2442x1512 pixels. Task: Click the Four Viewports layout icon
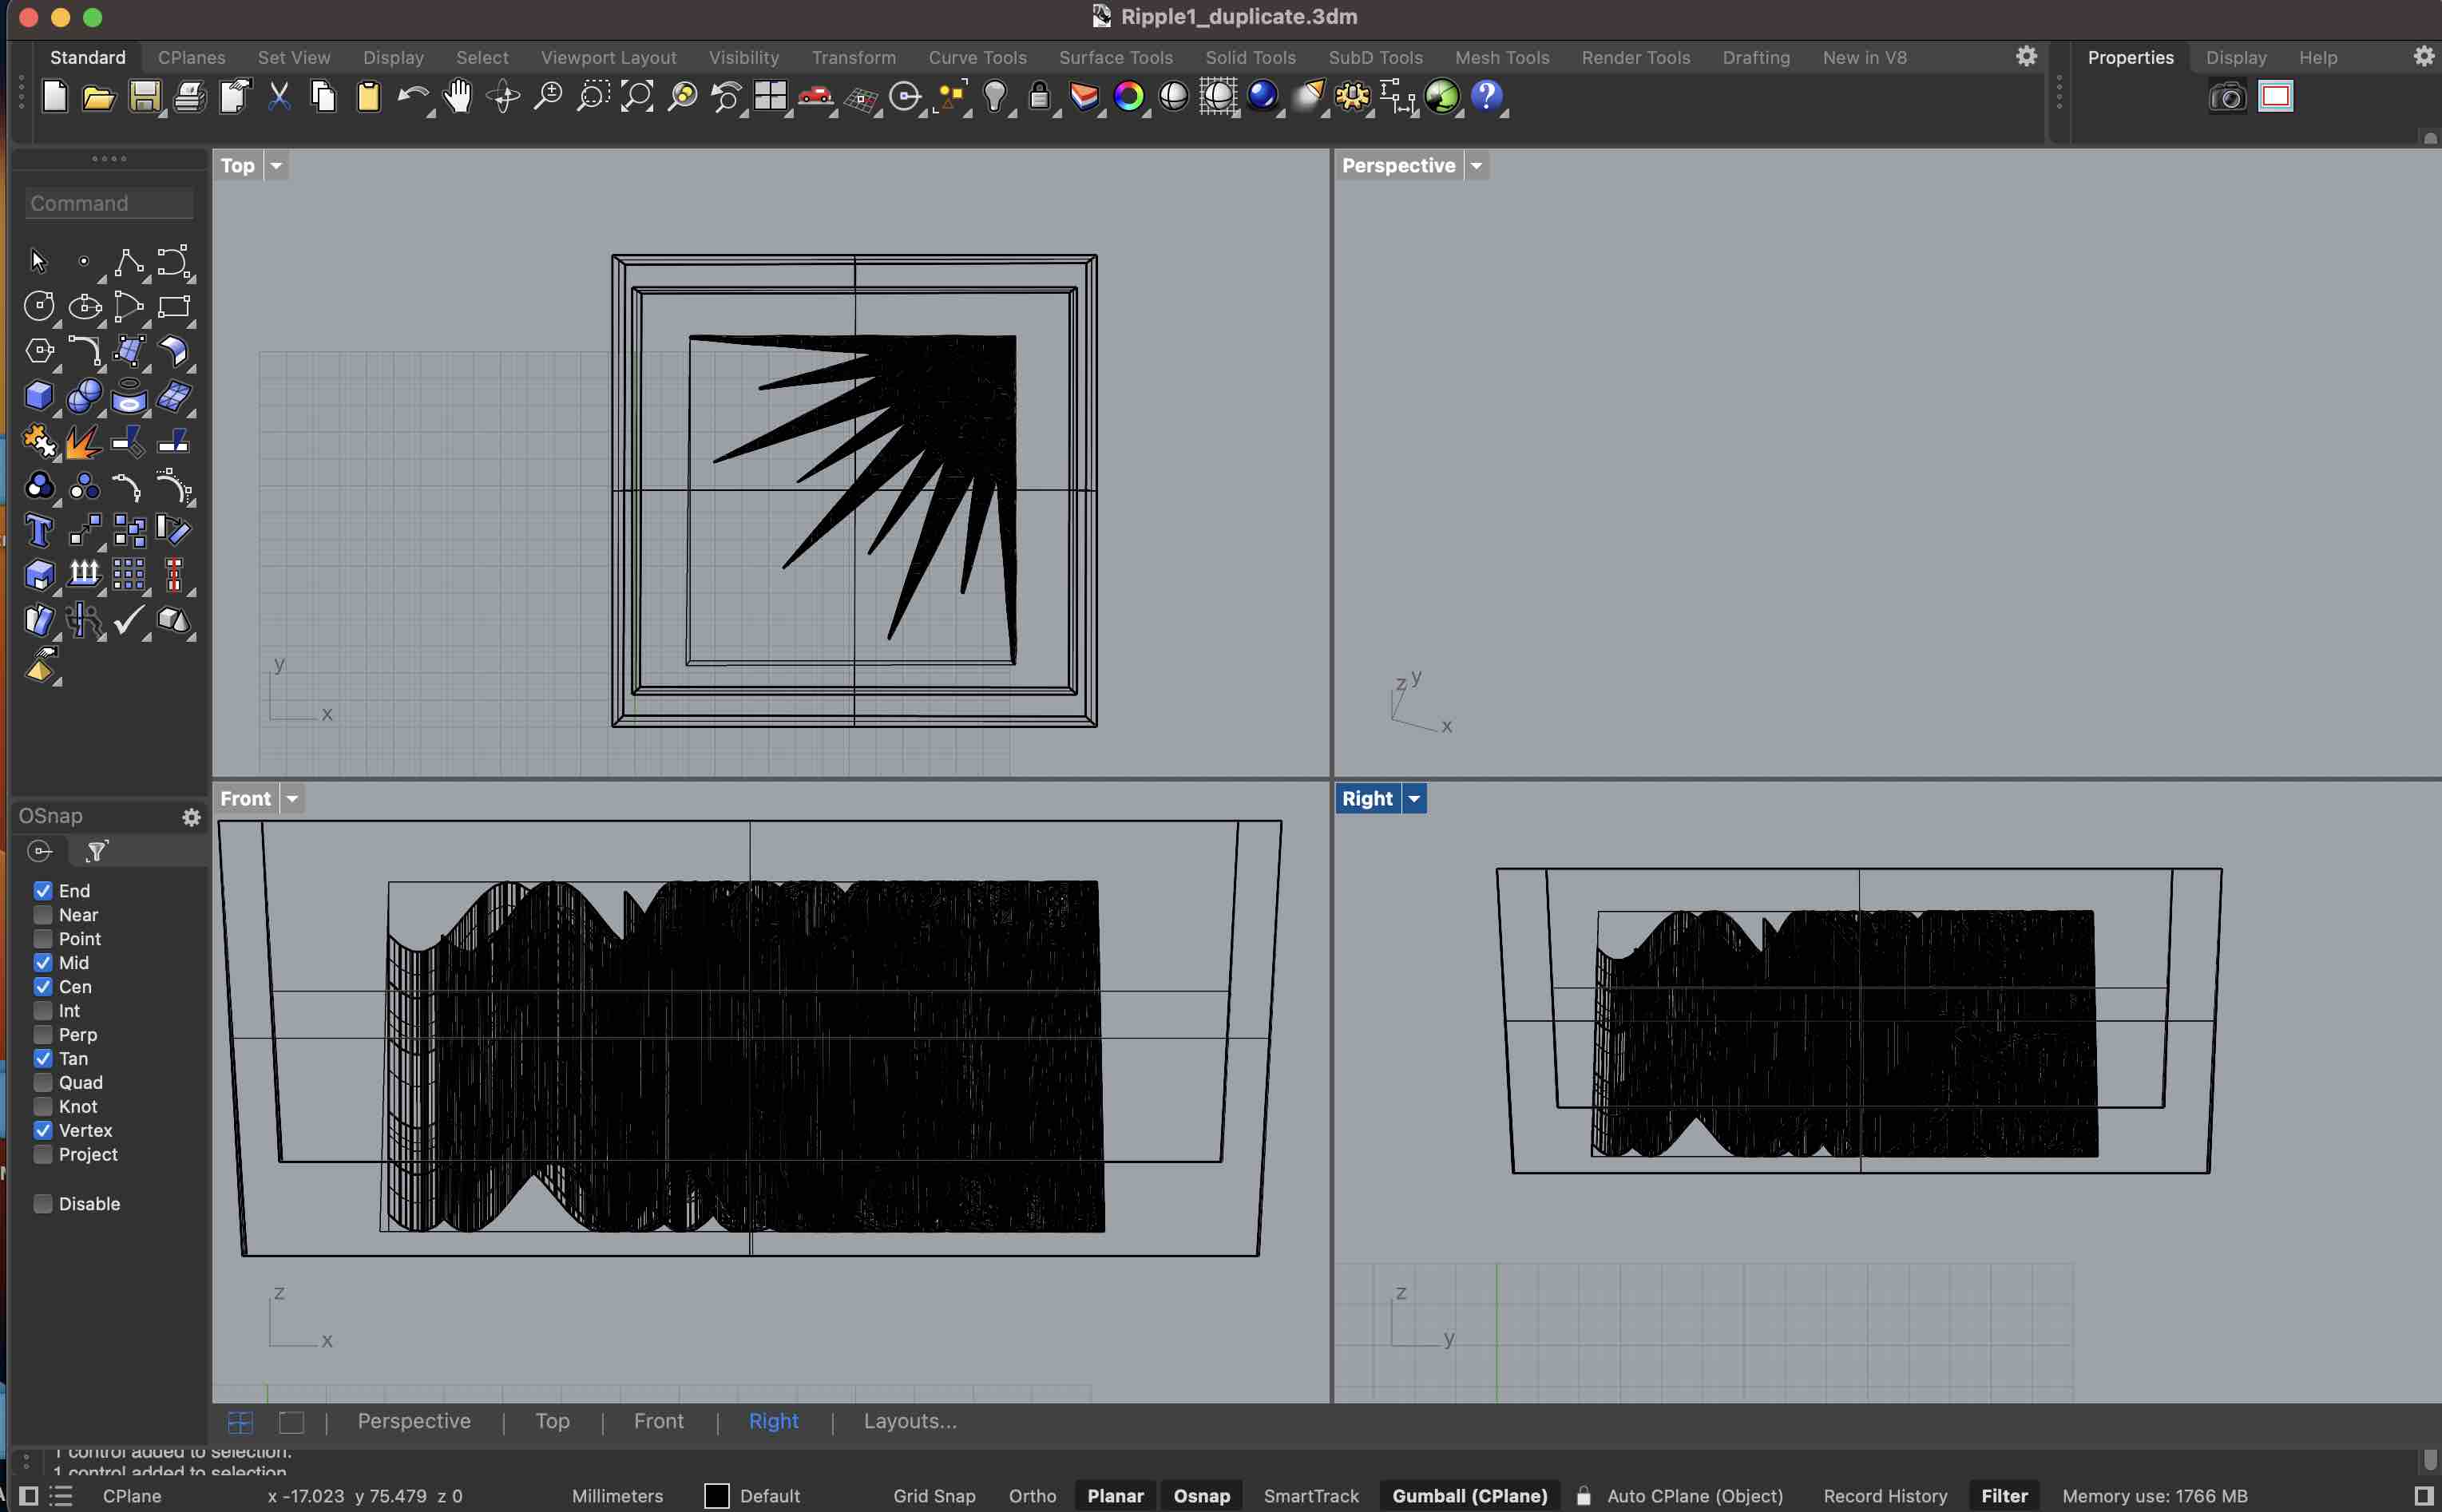coord(770,97)
